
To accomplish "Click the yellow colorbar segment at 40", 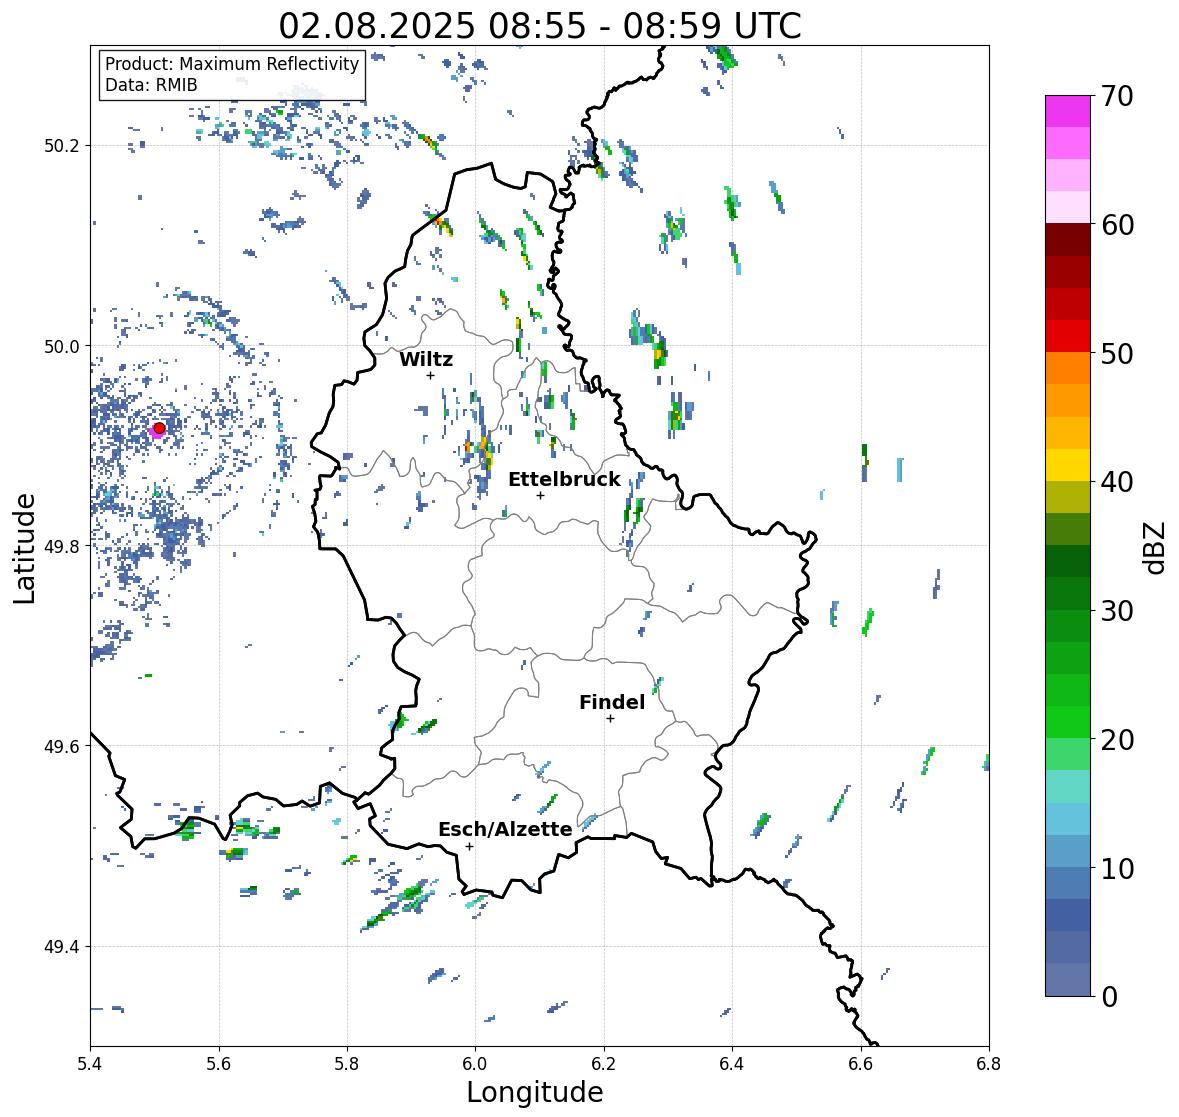I will 1068,465.
